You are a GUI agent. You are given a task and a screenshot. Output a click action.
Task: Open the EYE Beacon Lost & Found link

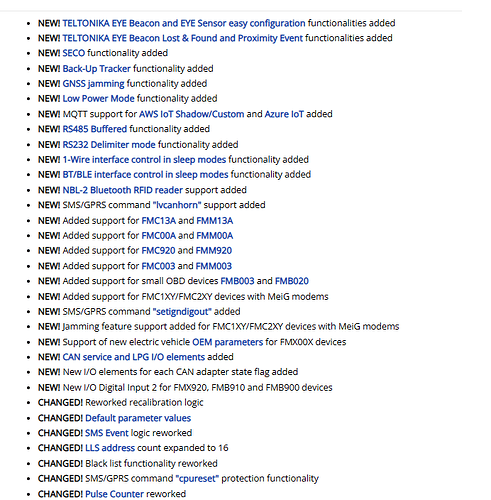click(182, 38)
